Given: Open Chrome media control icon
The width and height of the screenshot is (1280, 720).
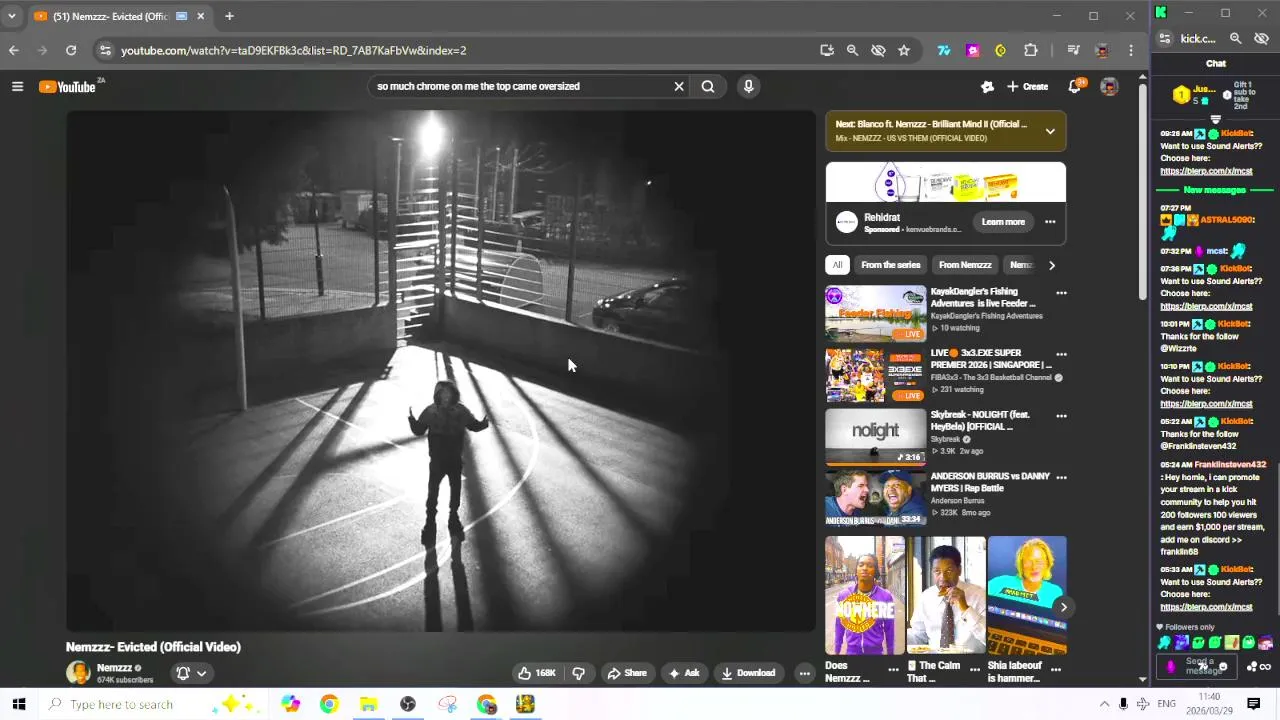Looking at the screenshot, I should pyautogui.click(x=1073, y=50).
